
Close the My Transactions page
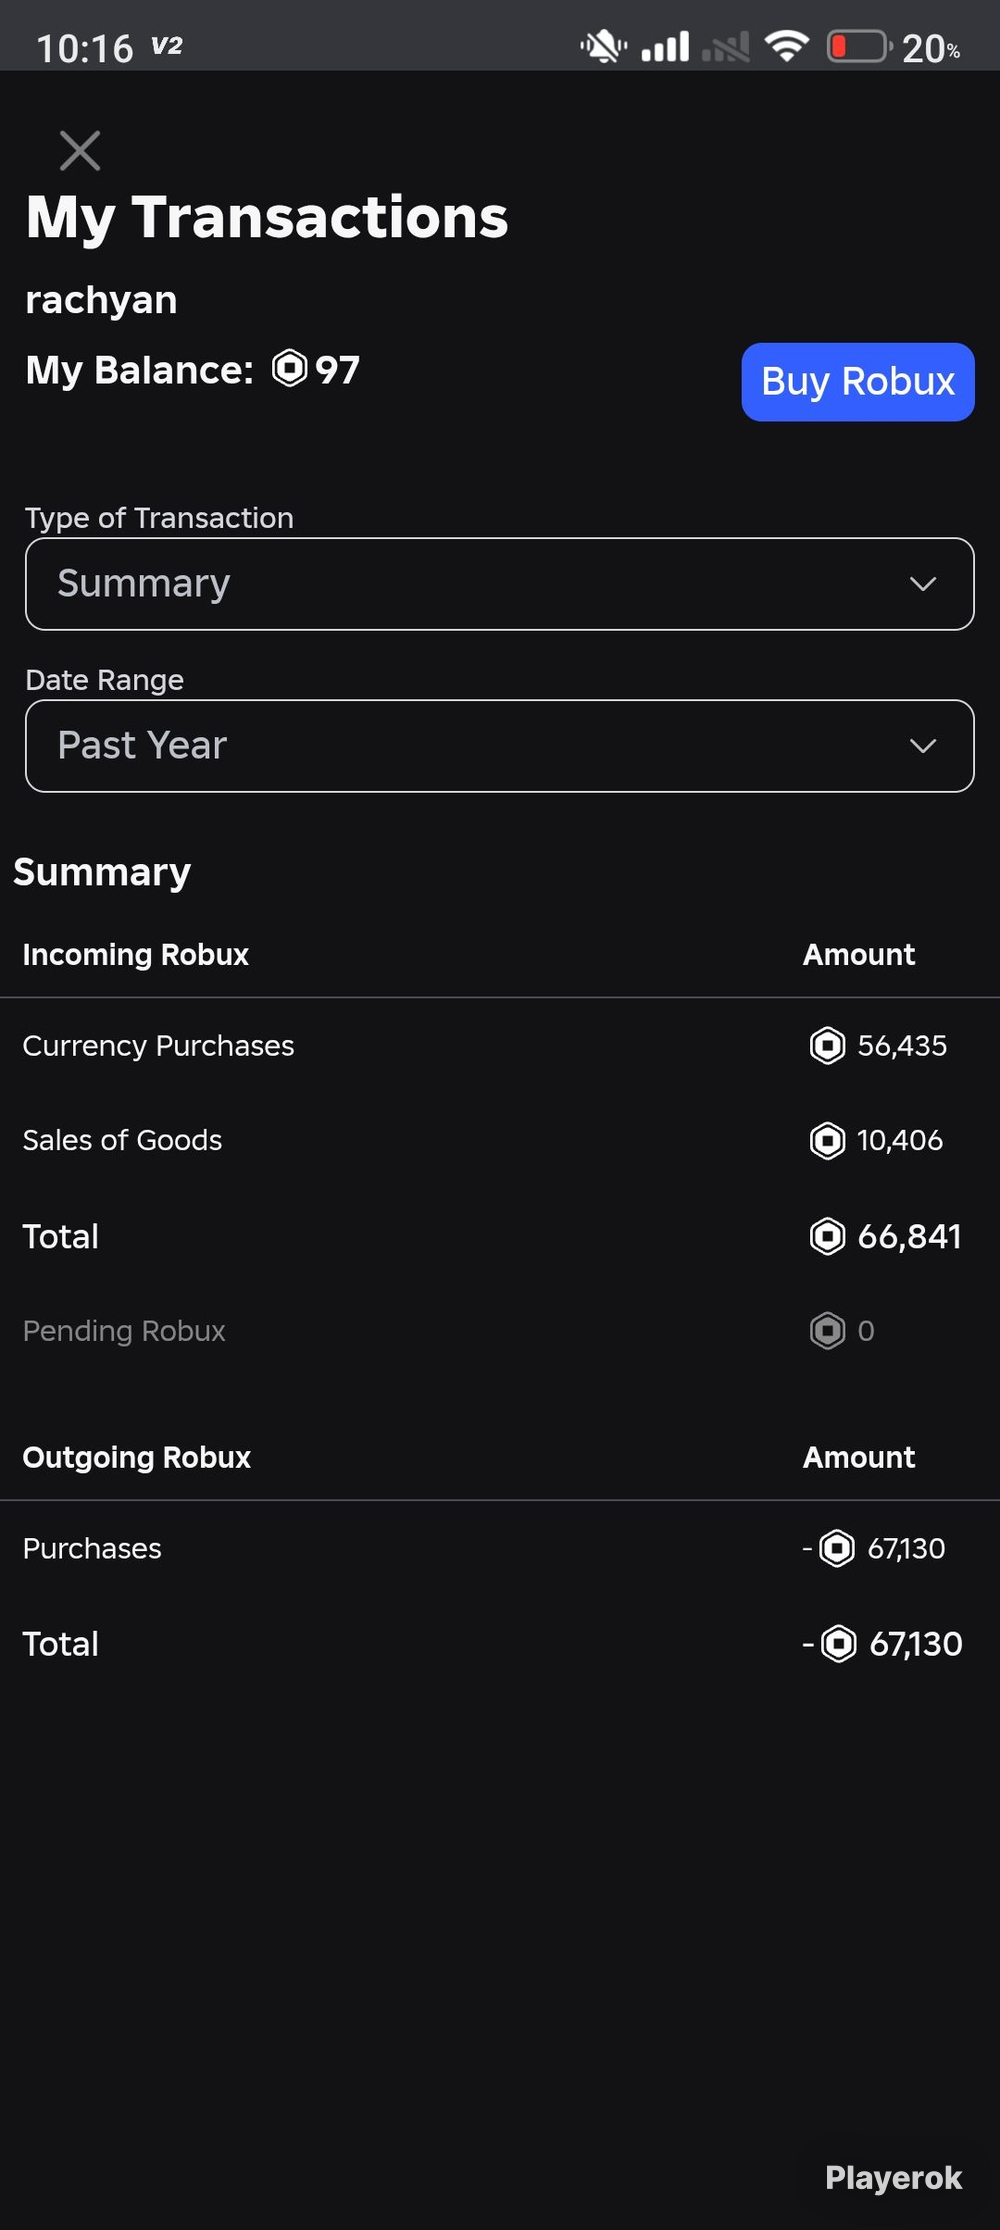(x=80, y=151)
